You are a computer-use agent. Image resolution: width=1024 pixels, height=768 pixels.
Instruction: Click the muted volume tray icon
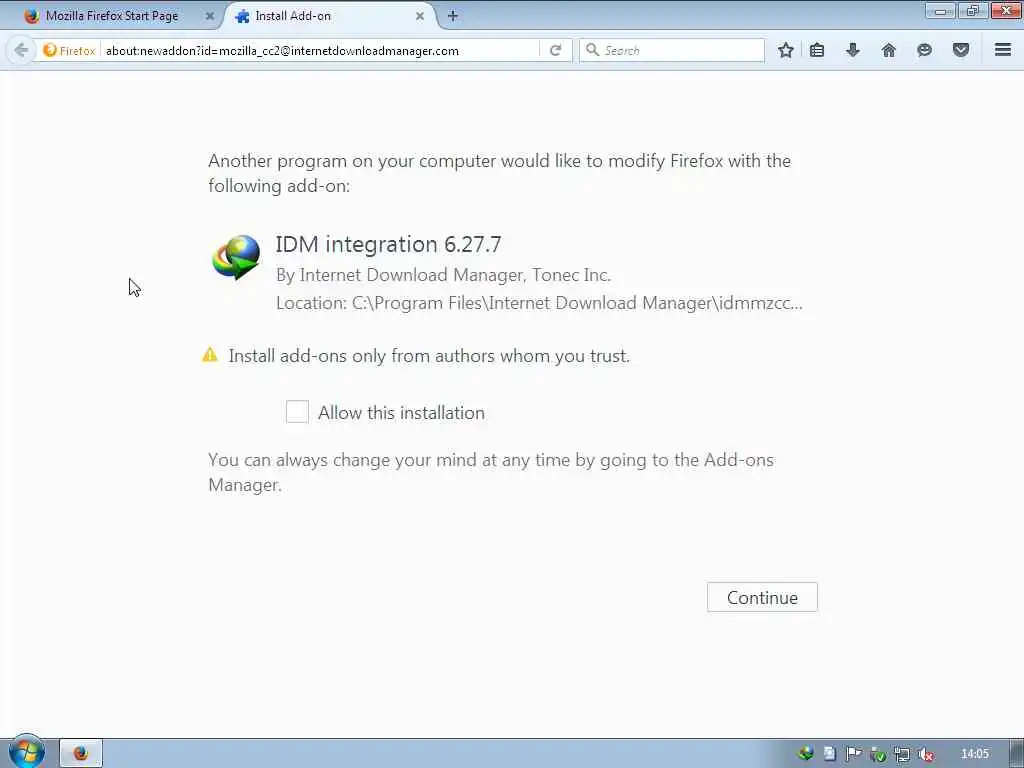(925, 754)
